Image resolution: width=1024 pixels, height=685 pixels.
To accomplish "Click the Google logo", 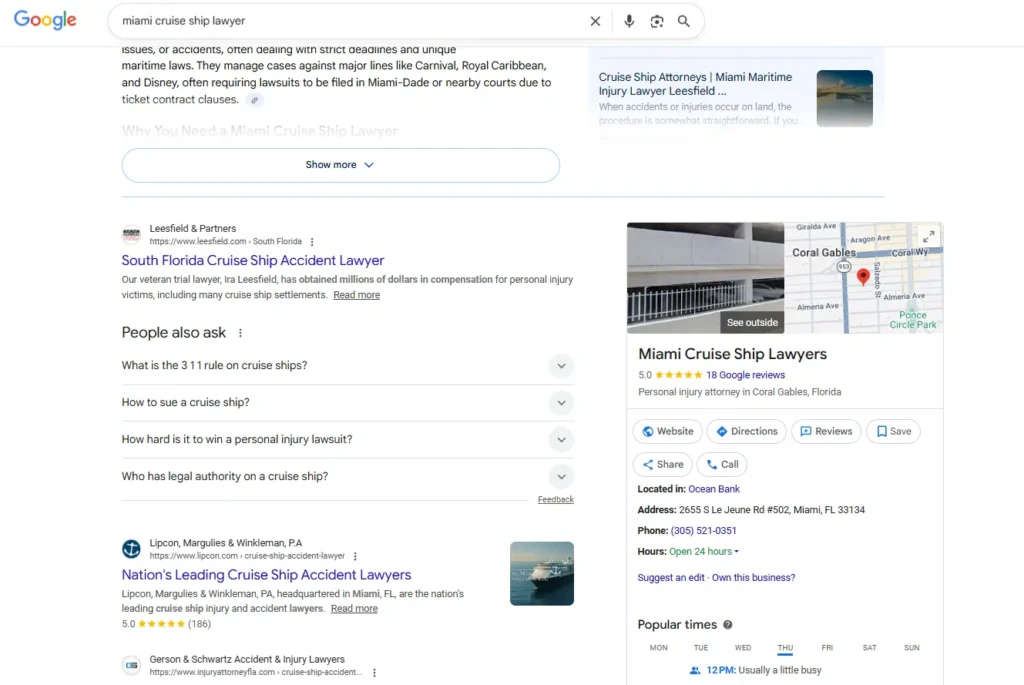I will pyautogui.click(x=45, y=21).
